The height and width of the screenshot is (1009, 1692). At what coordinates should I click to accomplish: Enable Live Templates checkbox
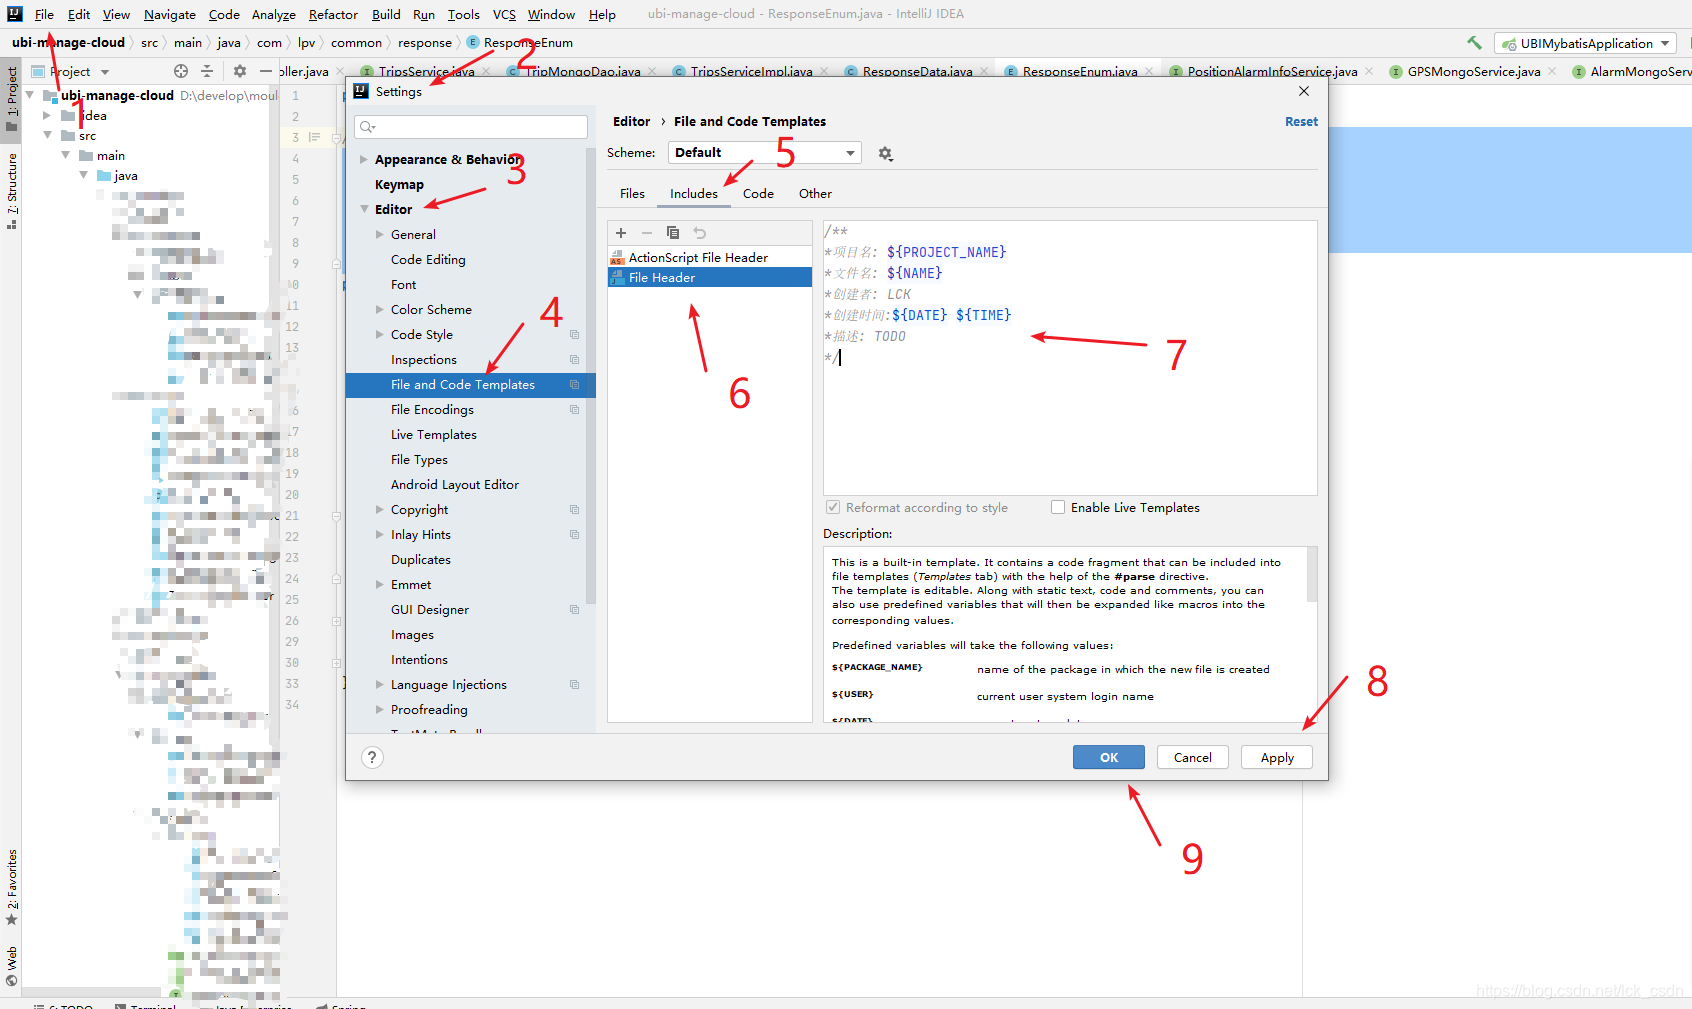point(1058,508)
